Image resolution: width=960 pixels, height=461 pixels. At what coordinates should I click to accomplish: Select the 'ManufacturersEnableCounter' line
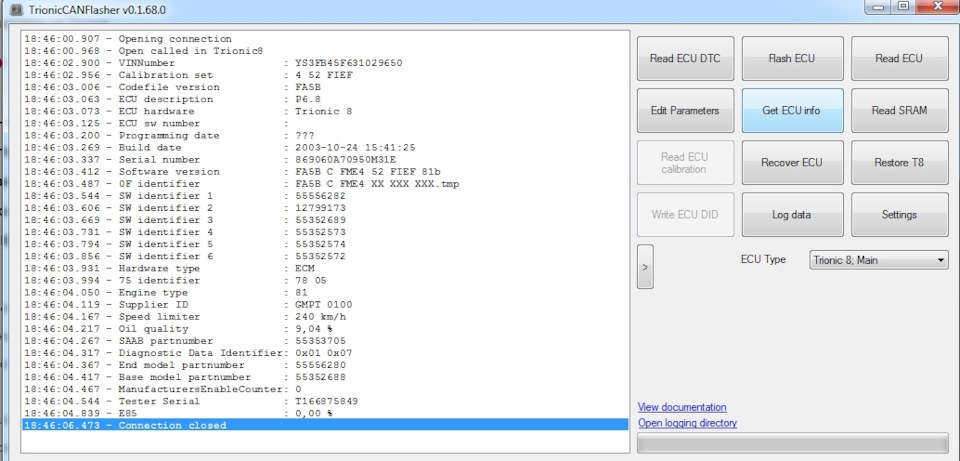click(325, 389)
